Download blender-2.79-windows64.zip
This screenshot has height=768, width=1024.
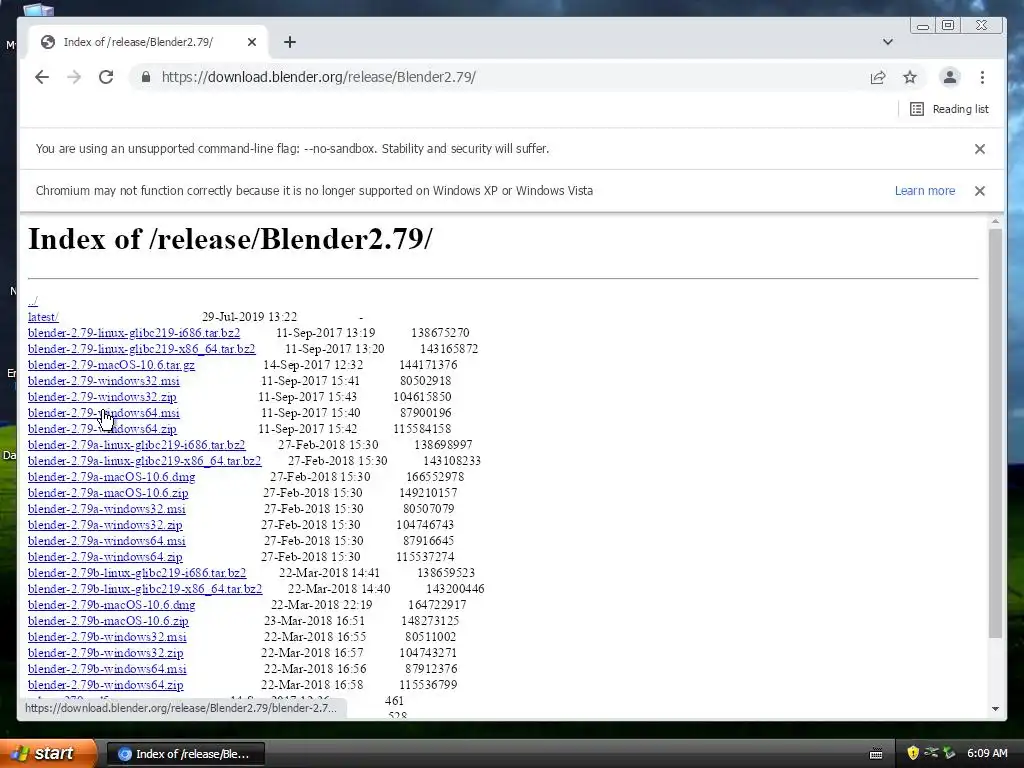pos(102,429)
